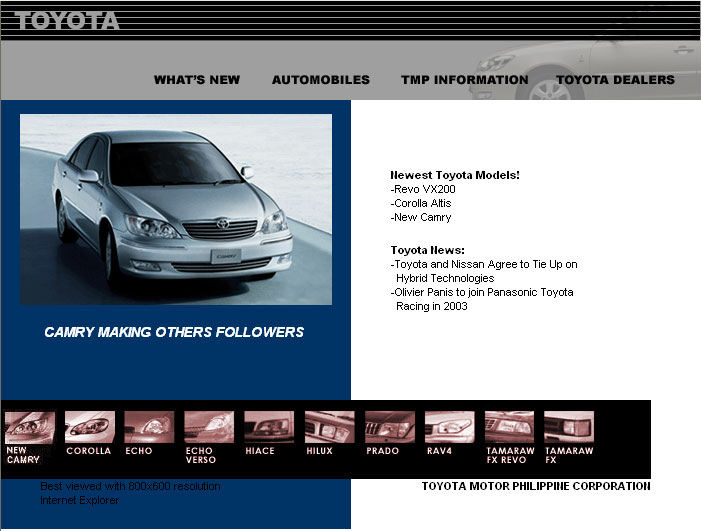Read Toyota and Nissan hybrid tie-up news
701x531 pixels.
pyautogui.click(x=484, y=271)
